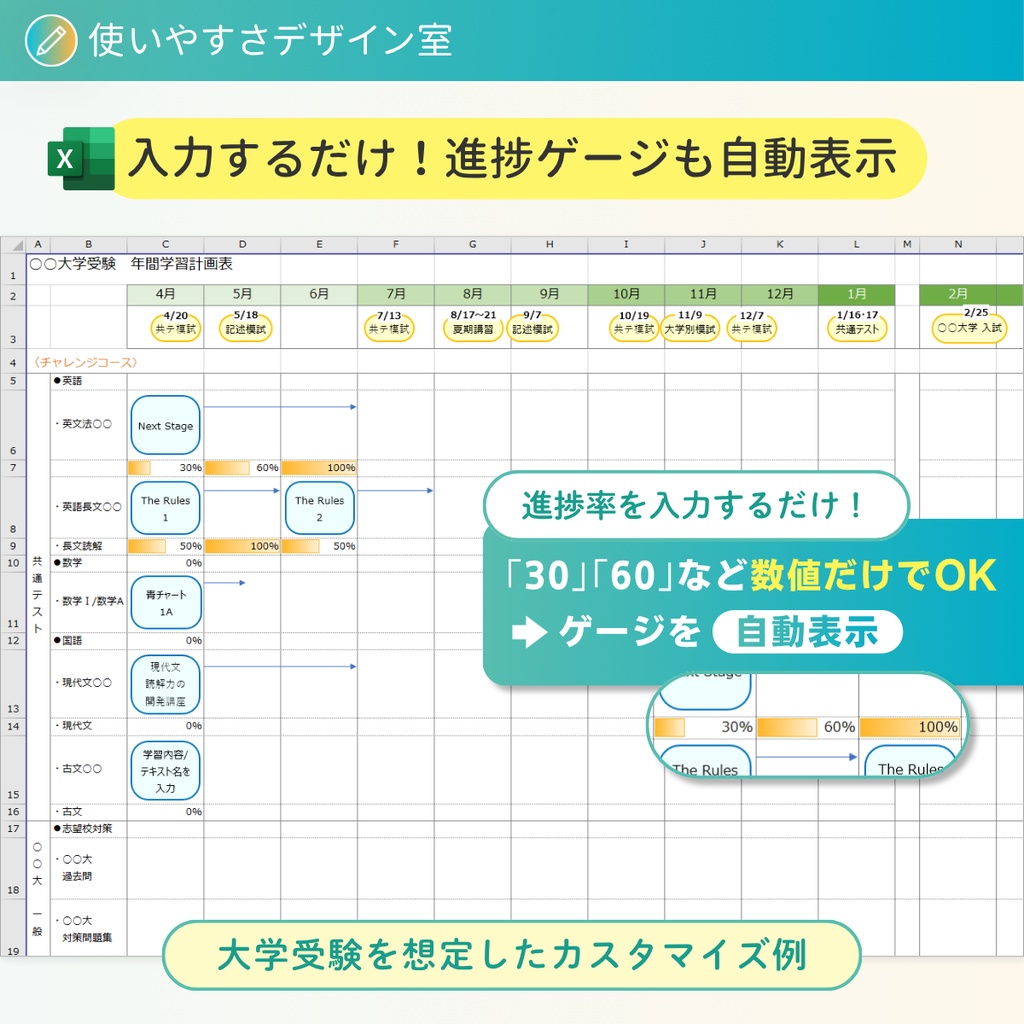Select the 学習内容/テキスト名を入力 shape

pos(165,771)
